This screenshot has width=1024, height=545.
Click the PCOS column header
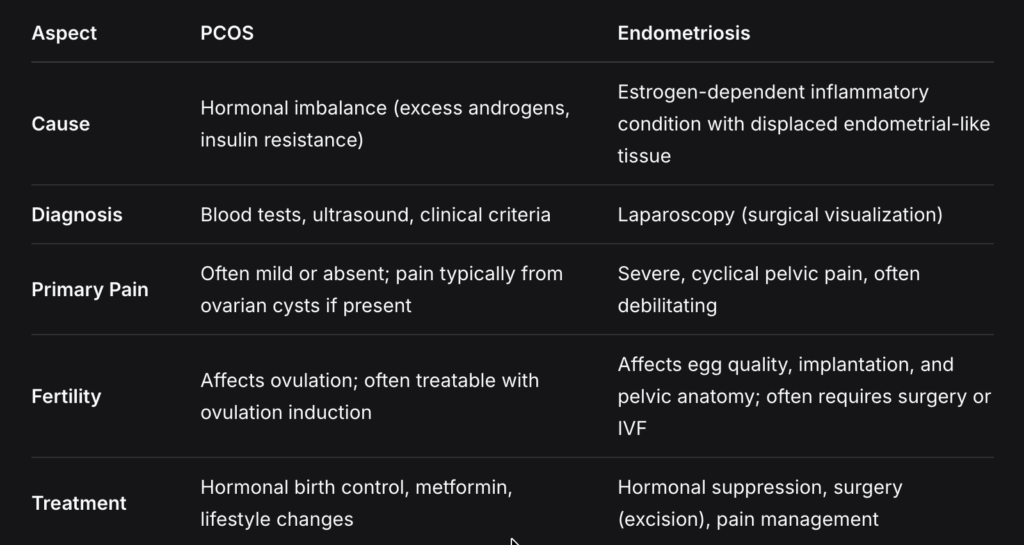click(227, 33)
